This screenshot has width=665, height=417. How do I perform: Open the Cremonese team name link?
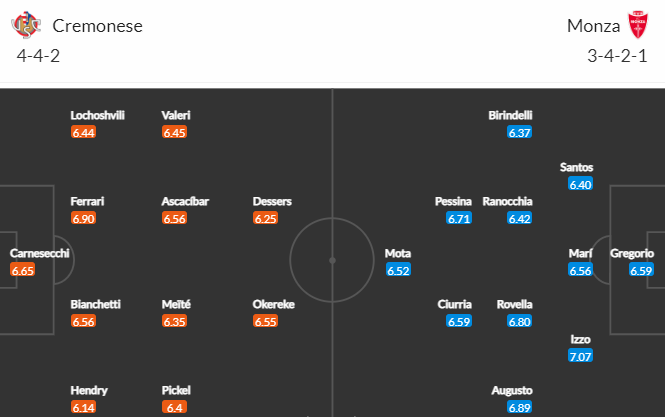click(x=98, y=26)
